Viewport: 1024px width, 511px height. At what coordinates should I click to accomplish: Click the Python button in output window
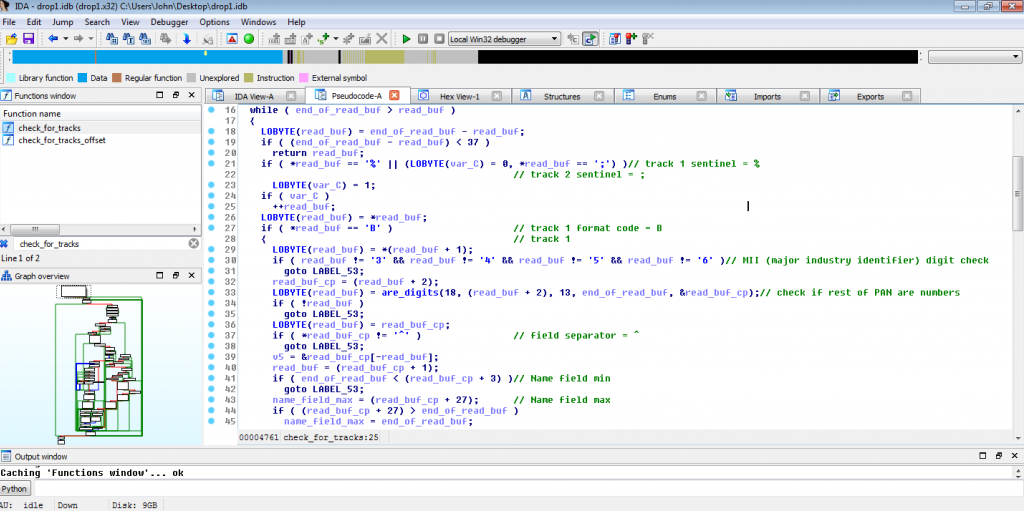(15, 489)
